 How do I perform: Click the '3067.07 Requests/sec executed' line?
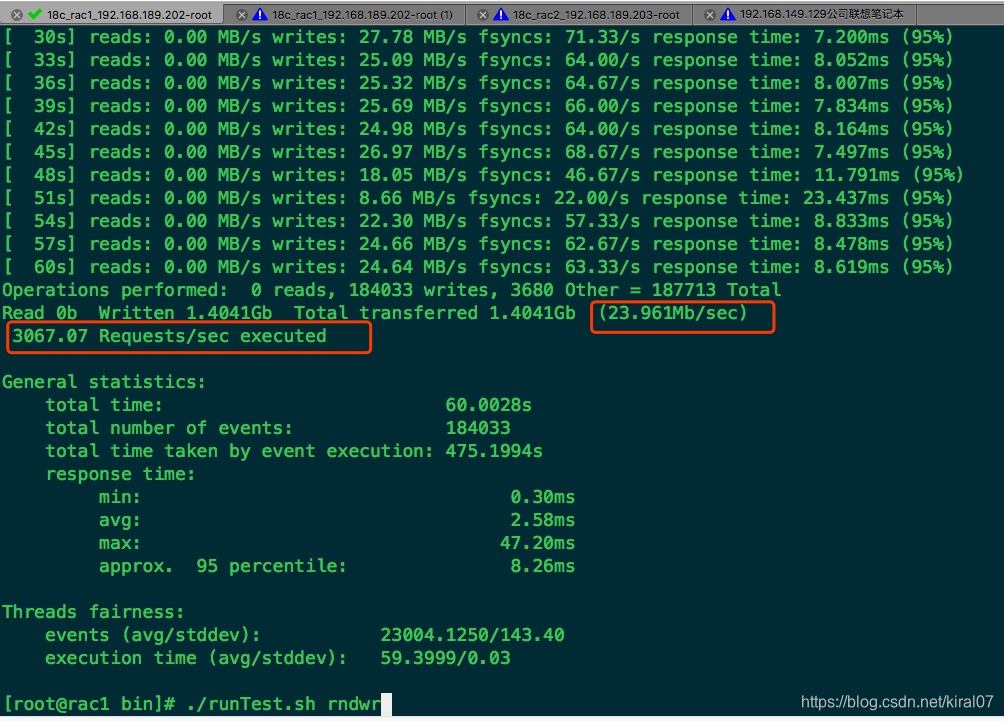170,336
